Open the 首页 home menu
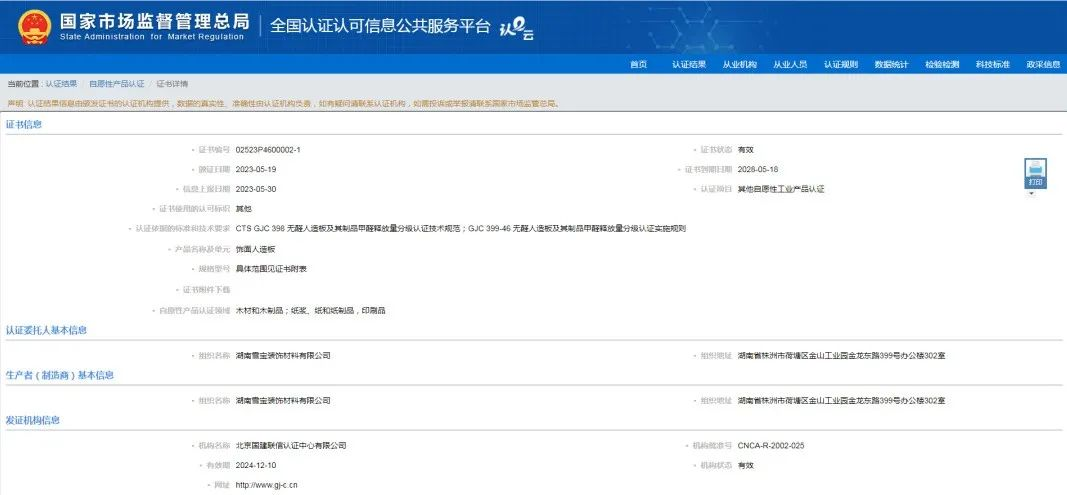The height and width of the screenshot is (495, 1067). [638, 64]
